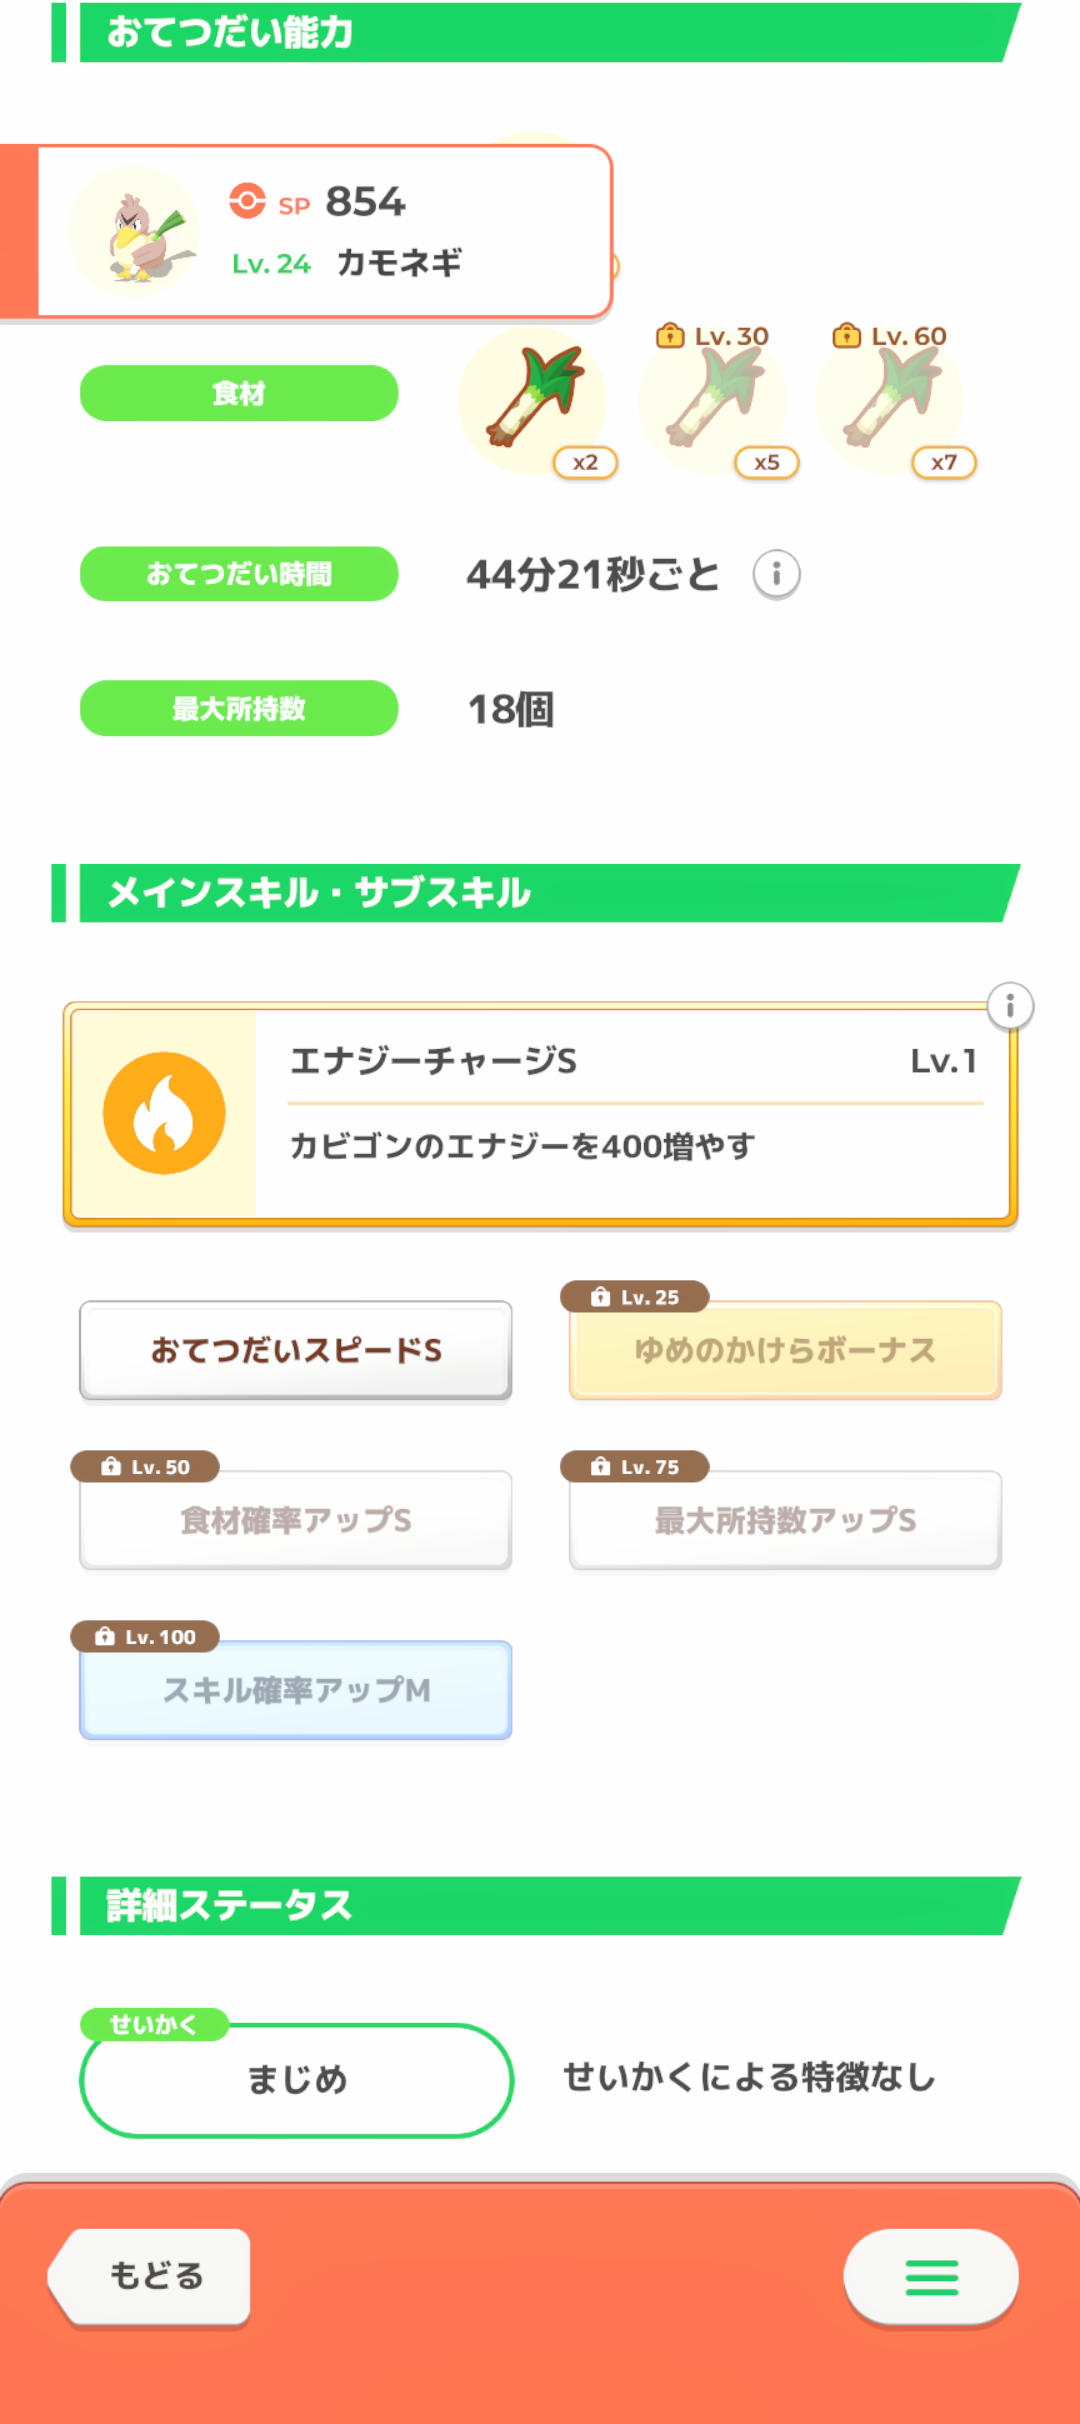Select locked スキル確率アップM sub skill
Viewport: 1080px width, 2424px height.
[296, 1691]
